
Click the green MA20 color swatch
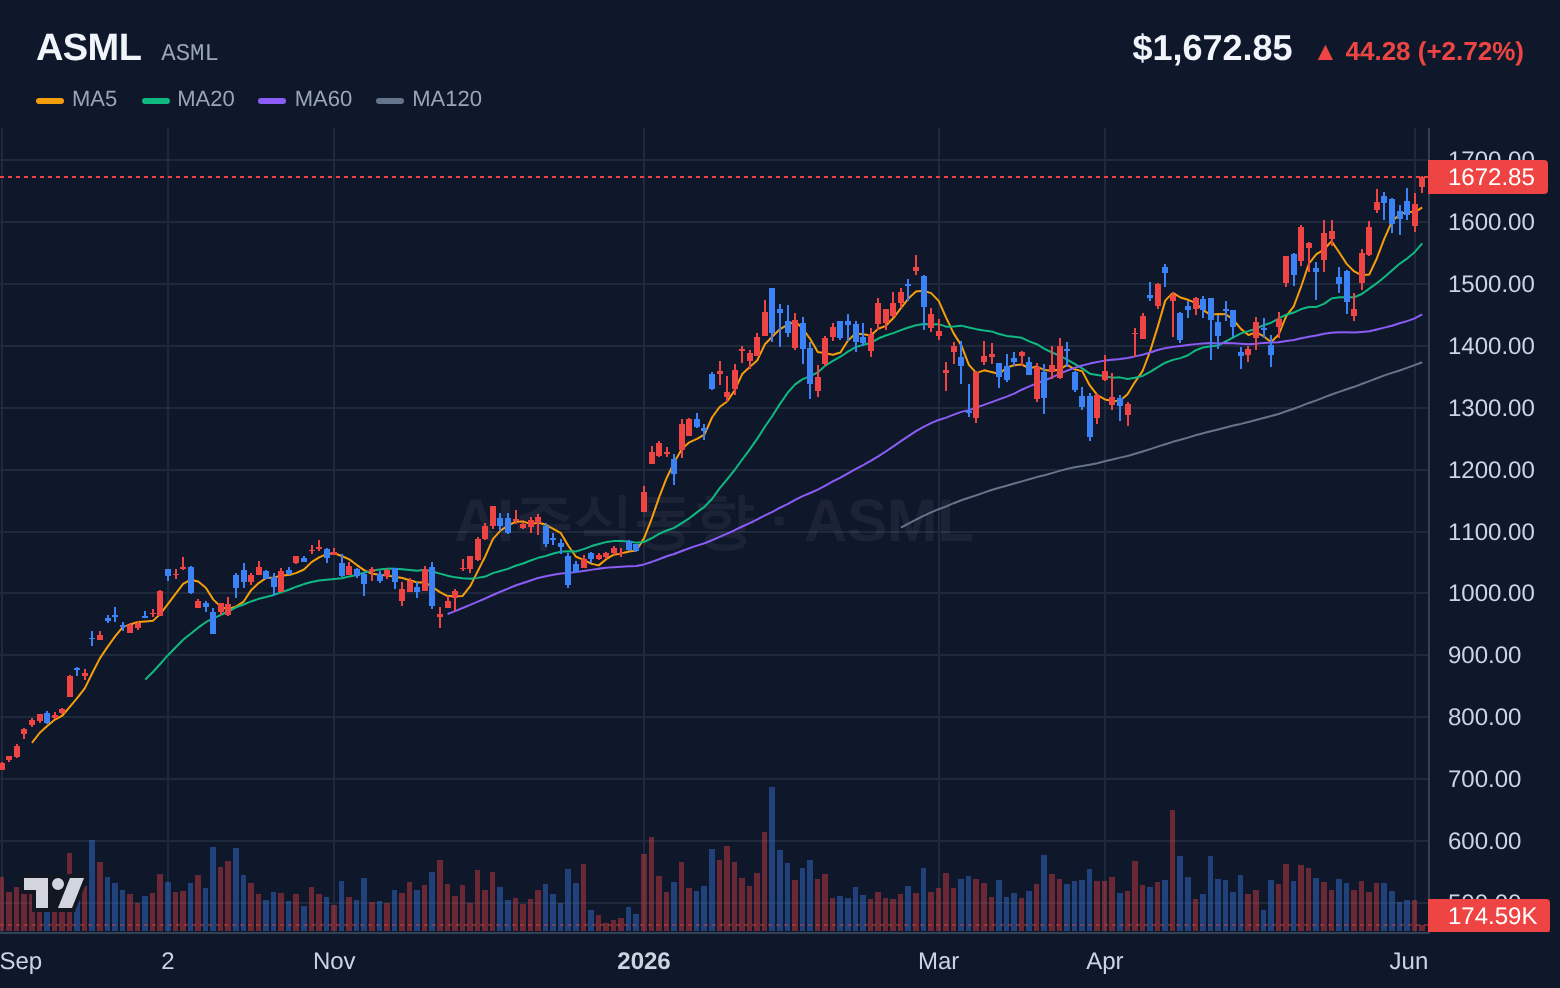pos(156,100)
